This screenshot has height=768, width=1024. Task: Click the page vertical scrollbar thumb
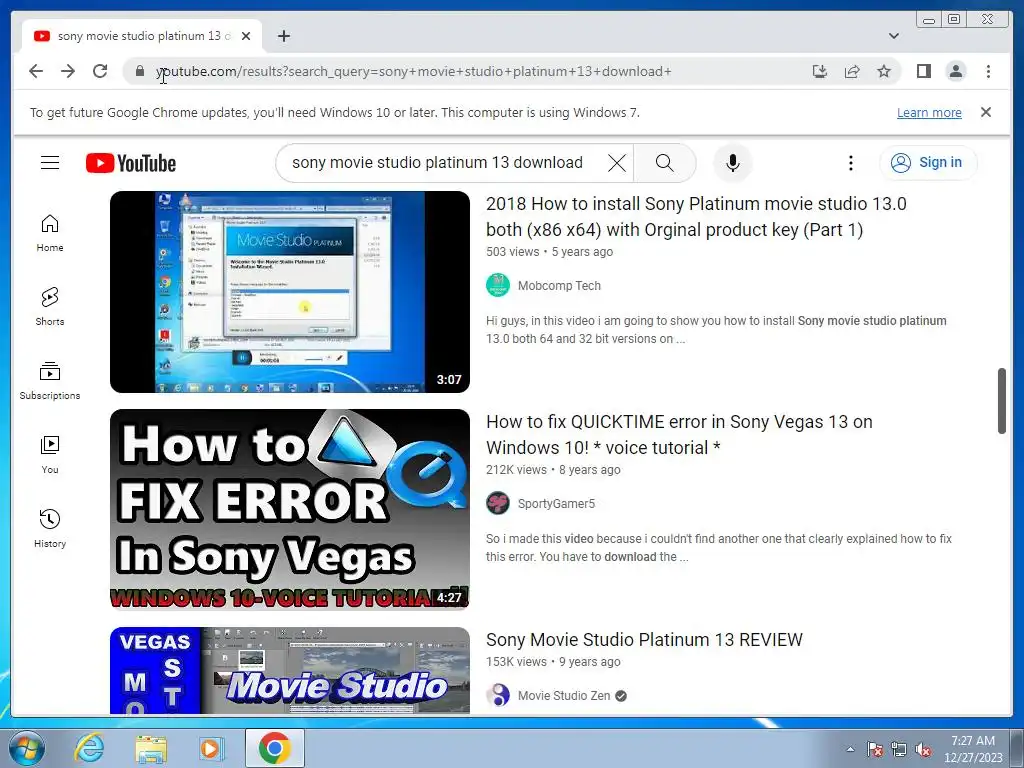tap(1002, 401)
